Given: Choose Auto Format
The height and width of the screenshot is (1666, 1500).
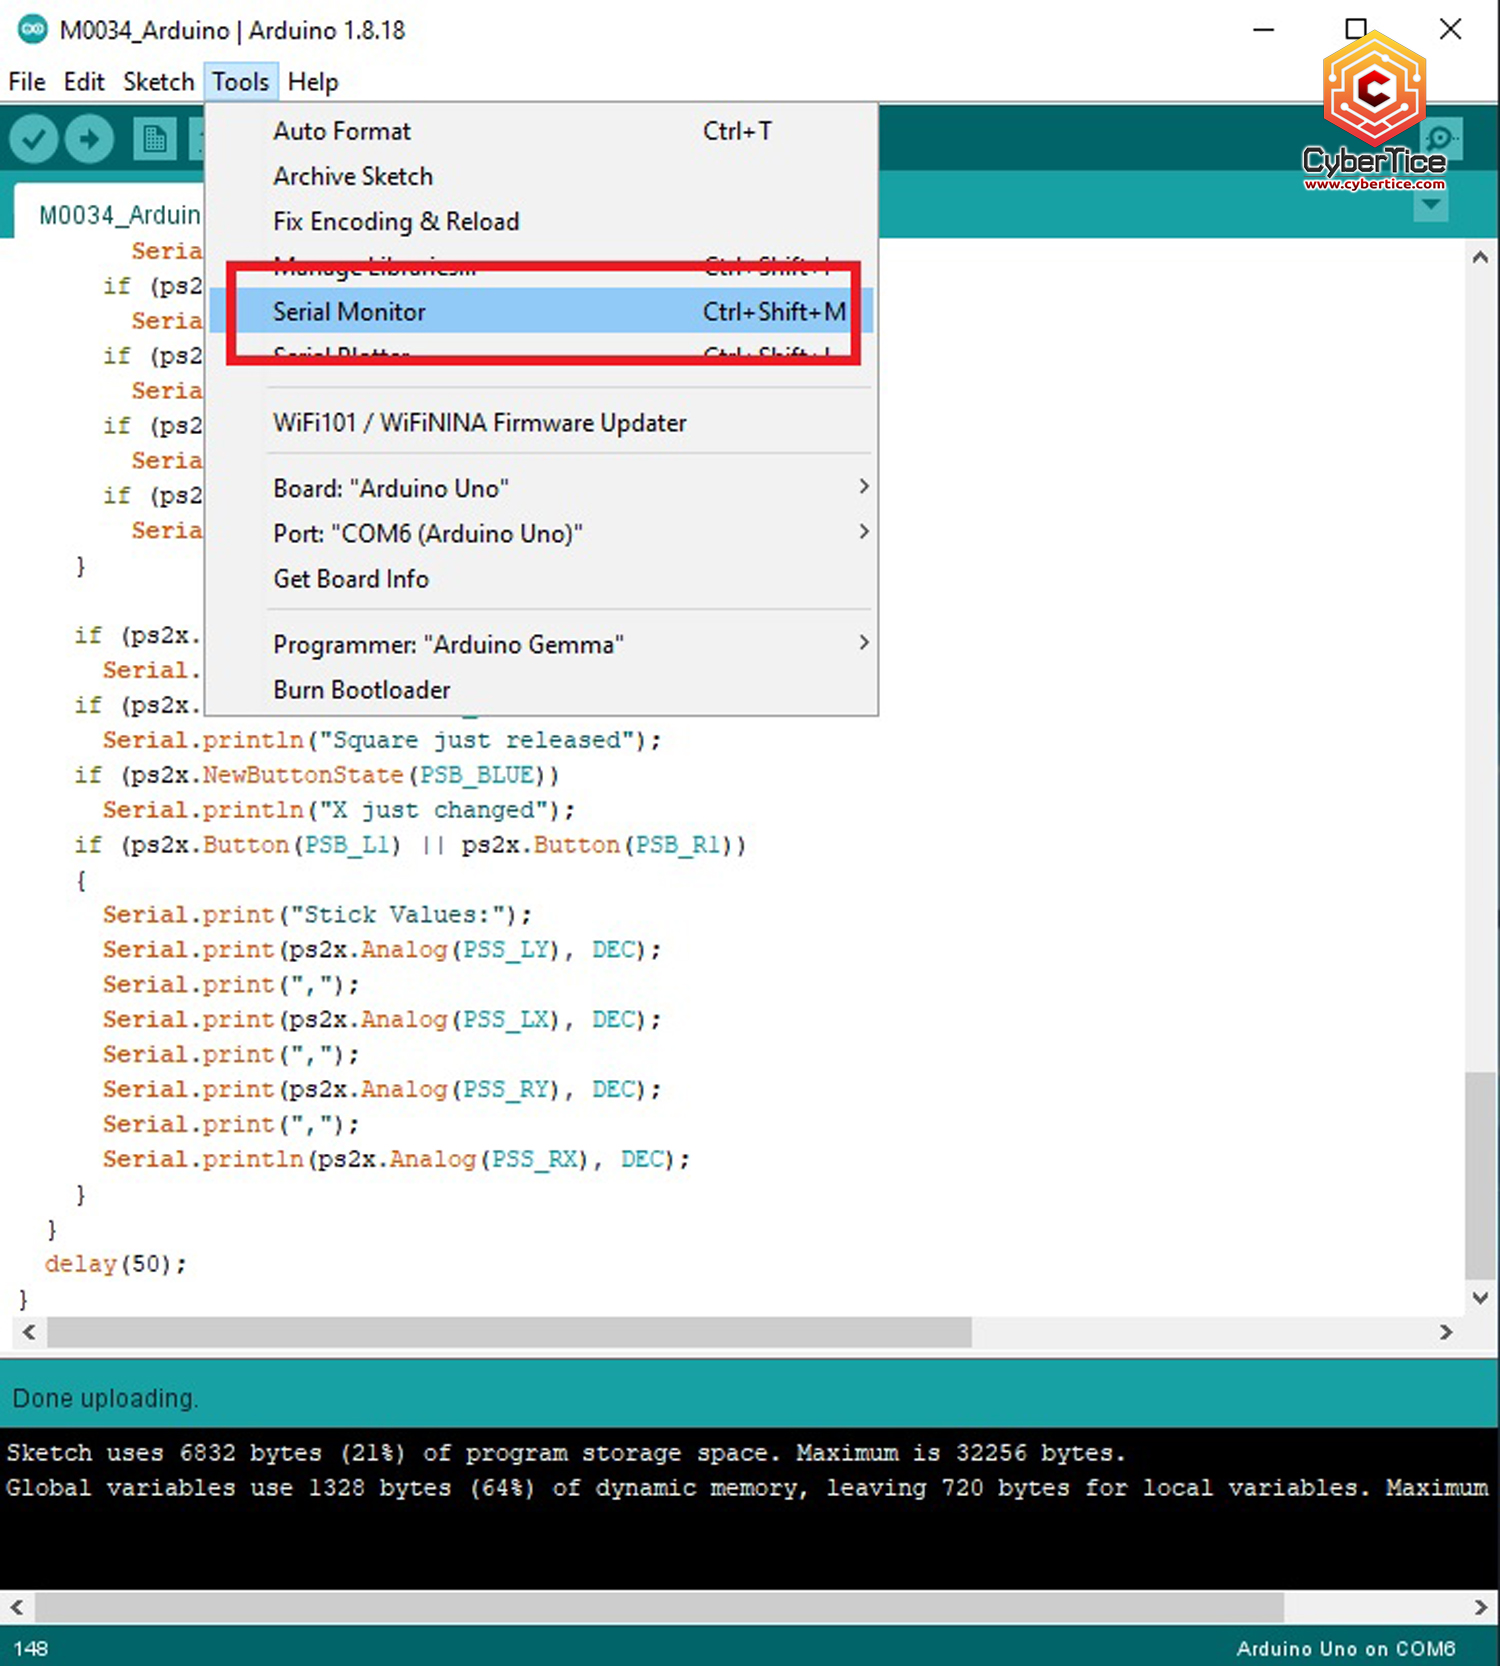Looking at the screenshot, I should pos(541,131).
